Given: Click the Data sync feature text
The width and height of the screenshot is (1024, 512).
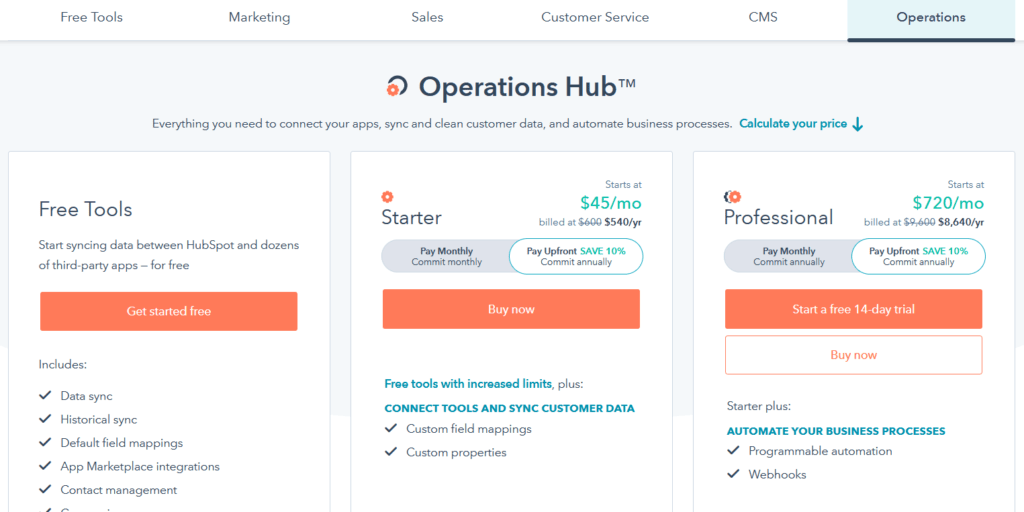Looking at the screenshot, I should pyautogui.click(x=86, y=396).
